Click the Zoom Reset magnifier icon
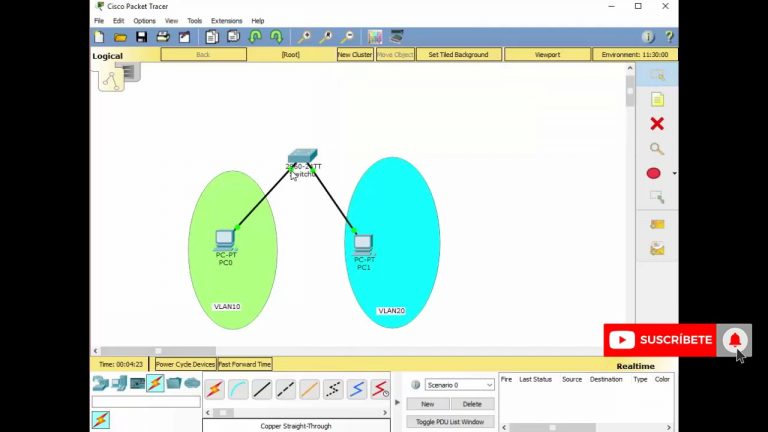 point(326,37)
